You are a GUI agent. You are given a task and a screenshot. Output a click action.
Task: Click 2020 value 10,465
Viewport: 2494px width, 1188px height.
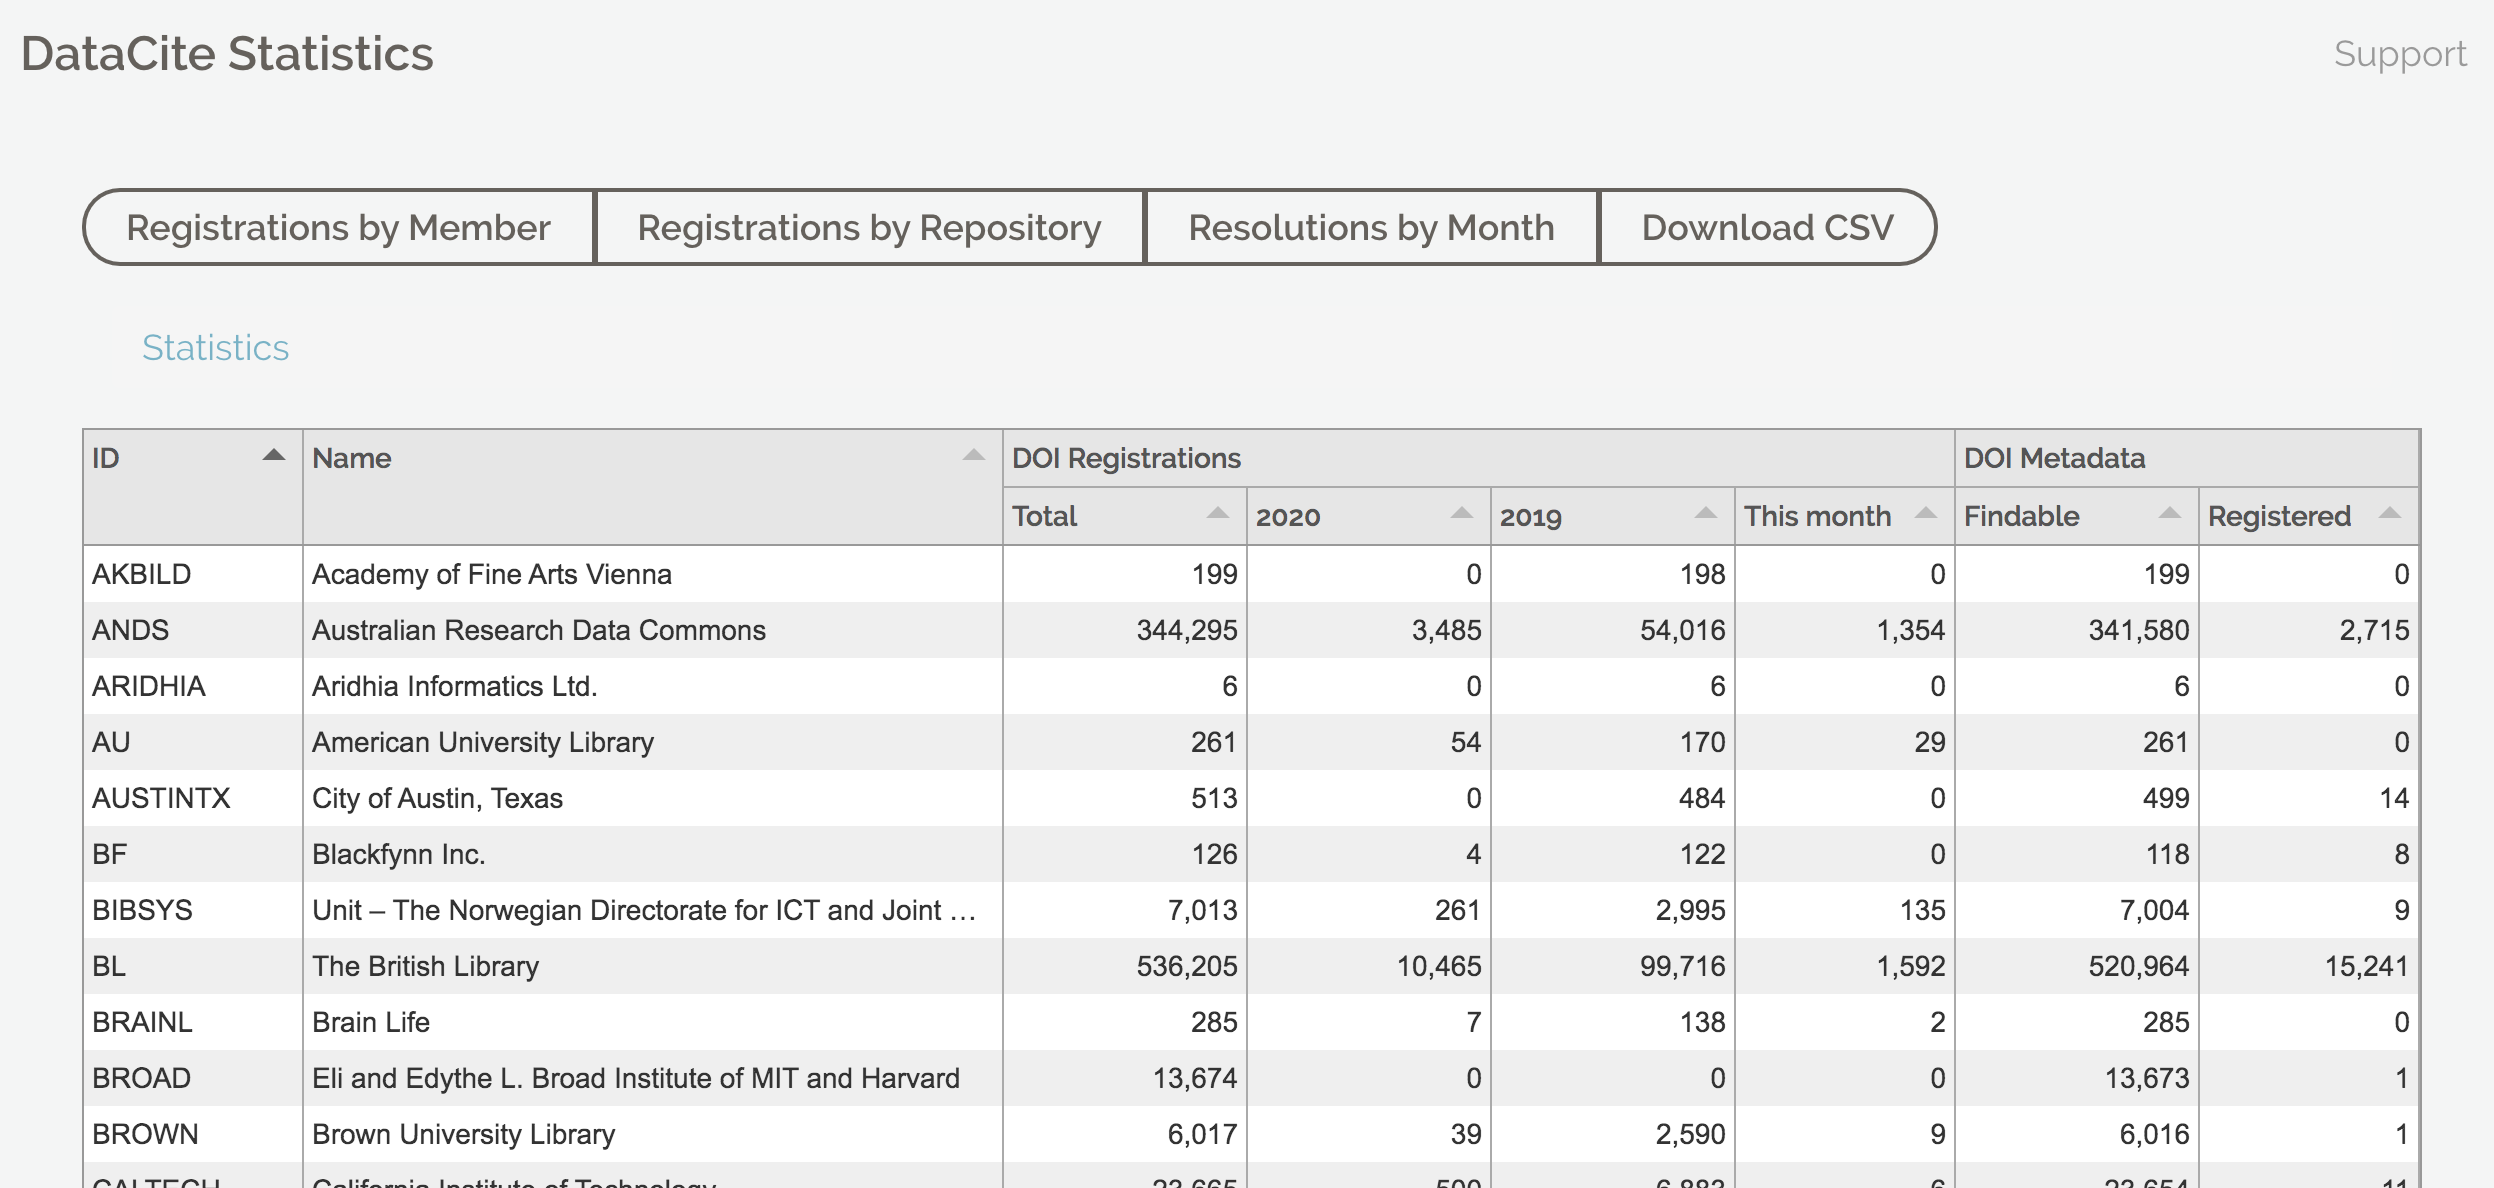pyautogui.click(x=1439, y=966)
